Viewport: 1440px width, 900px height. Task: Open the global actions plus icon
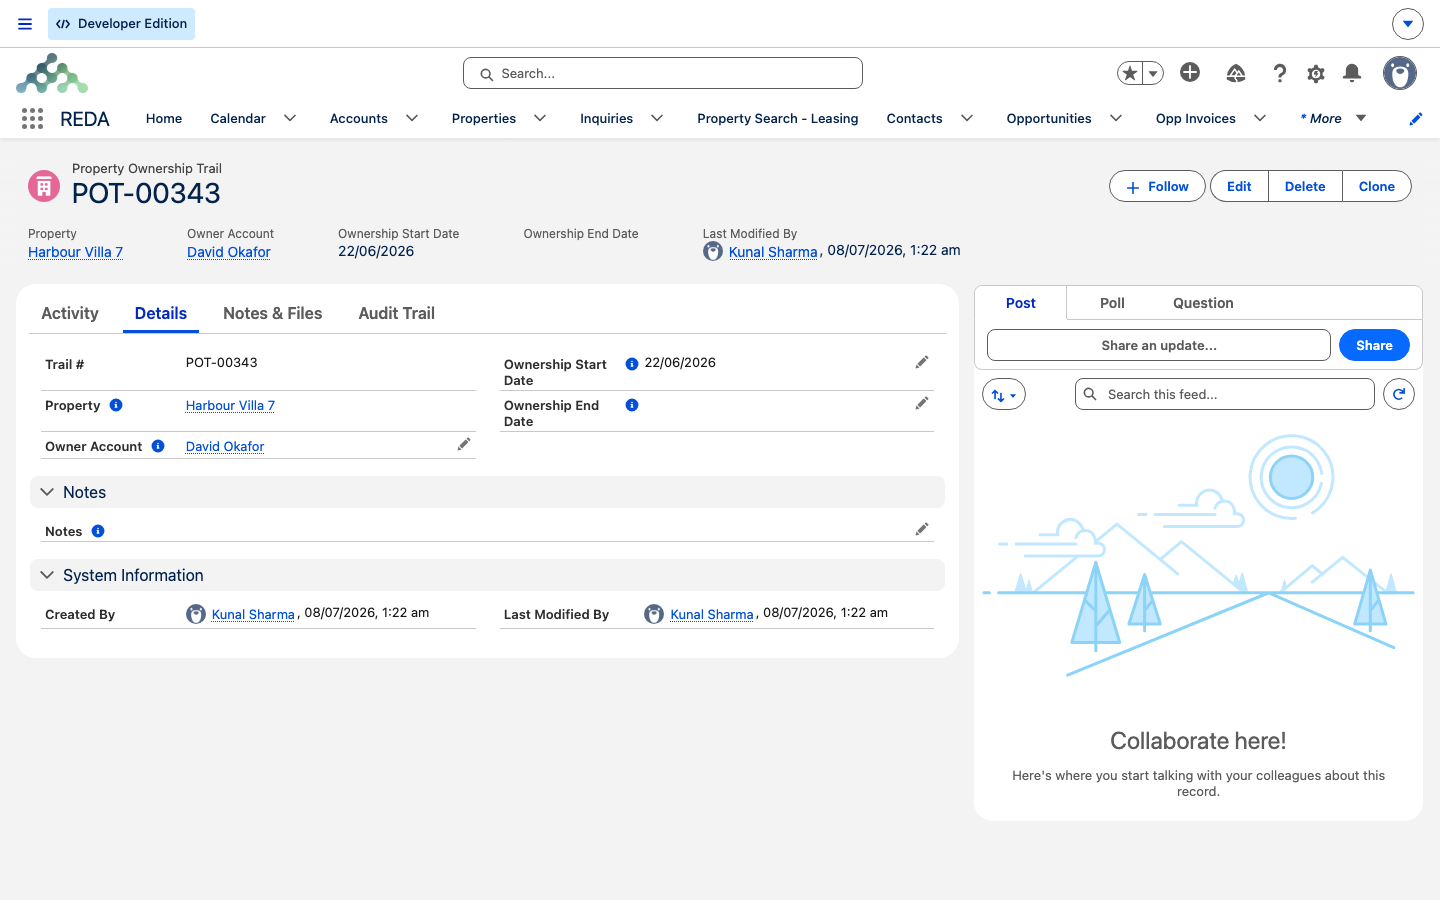[1190, 72]
